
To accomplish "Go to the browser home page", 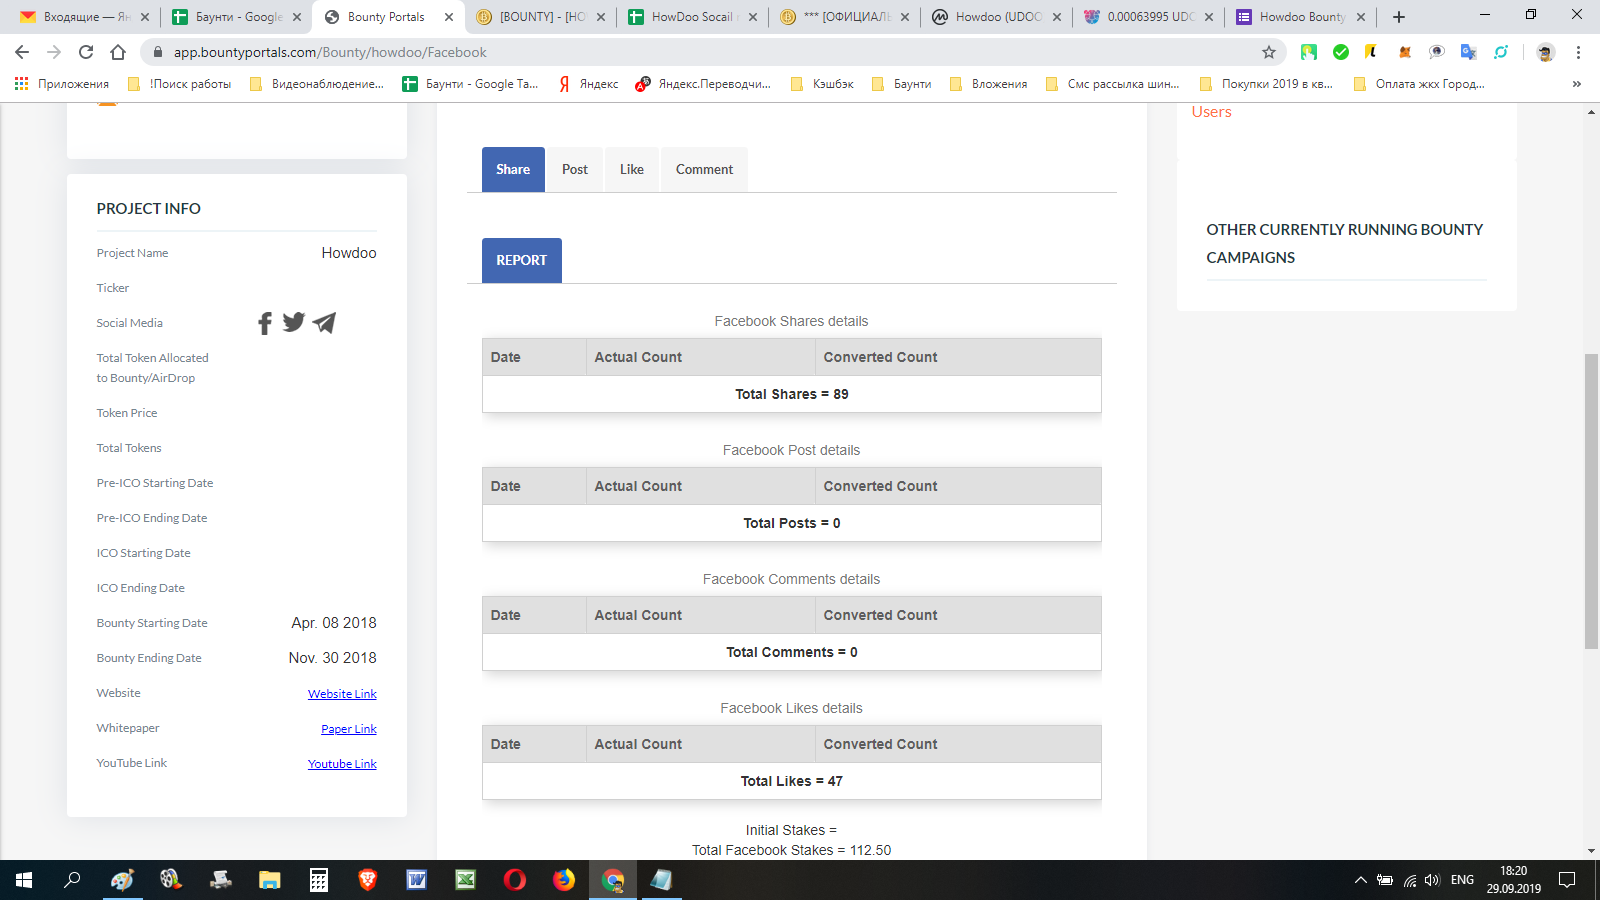I will [118, 52].
